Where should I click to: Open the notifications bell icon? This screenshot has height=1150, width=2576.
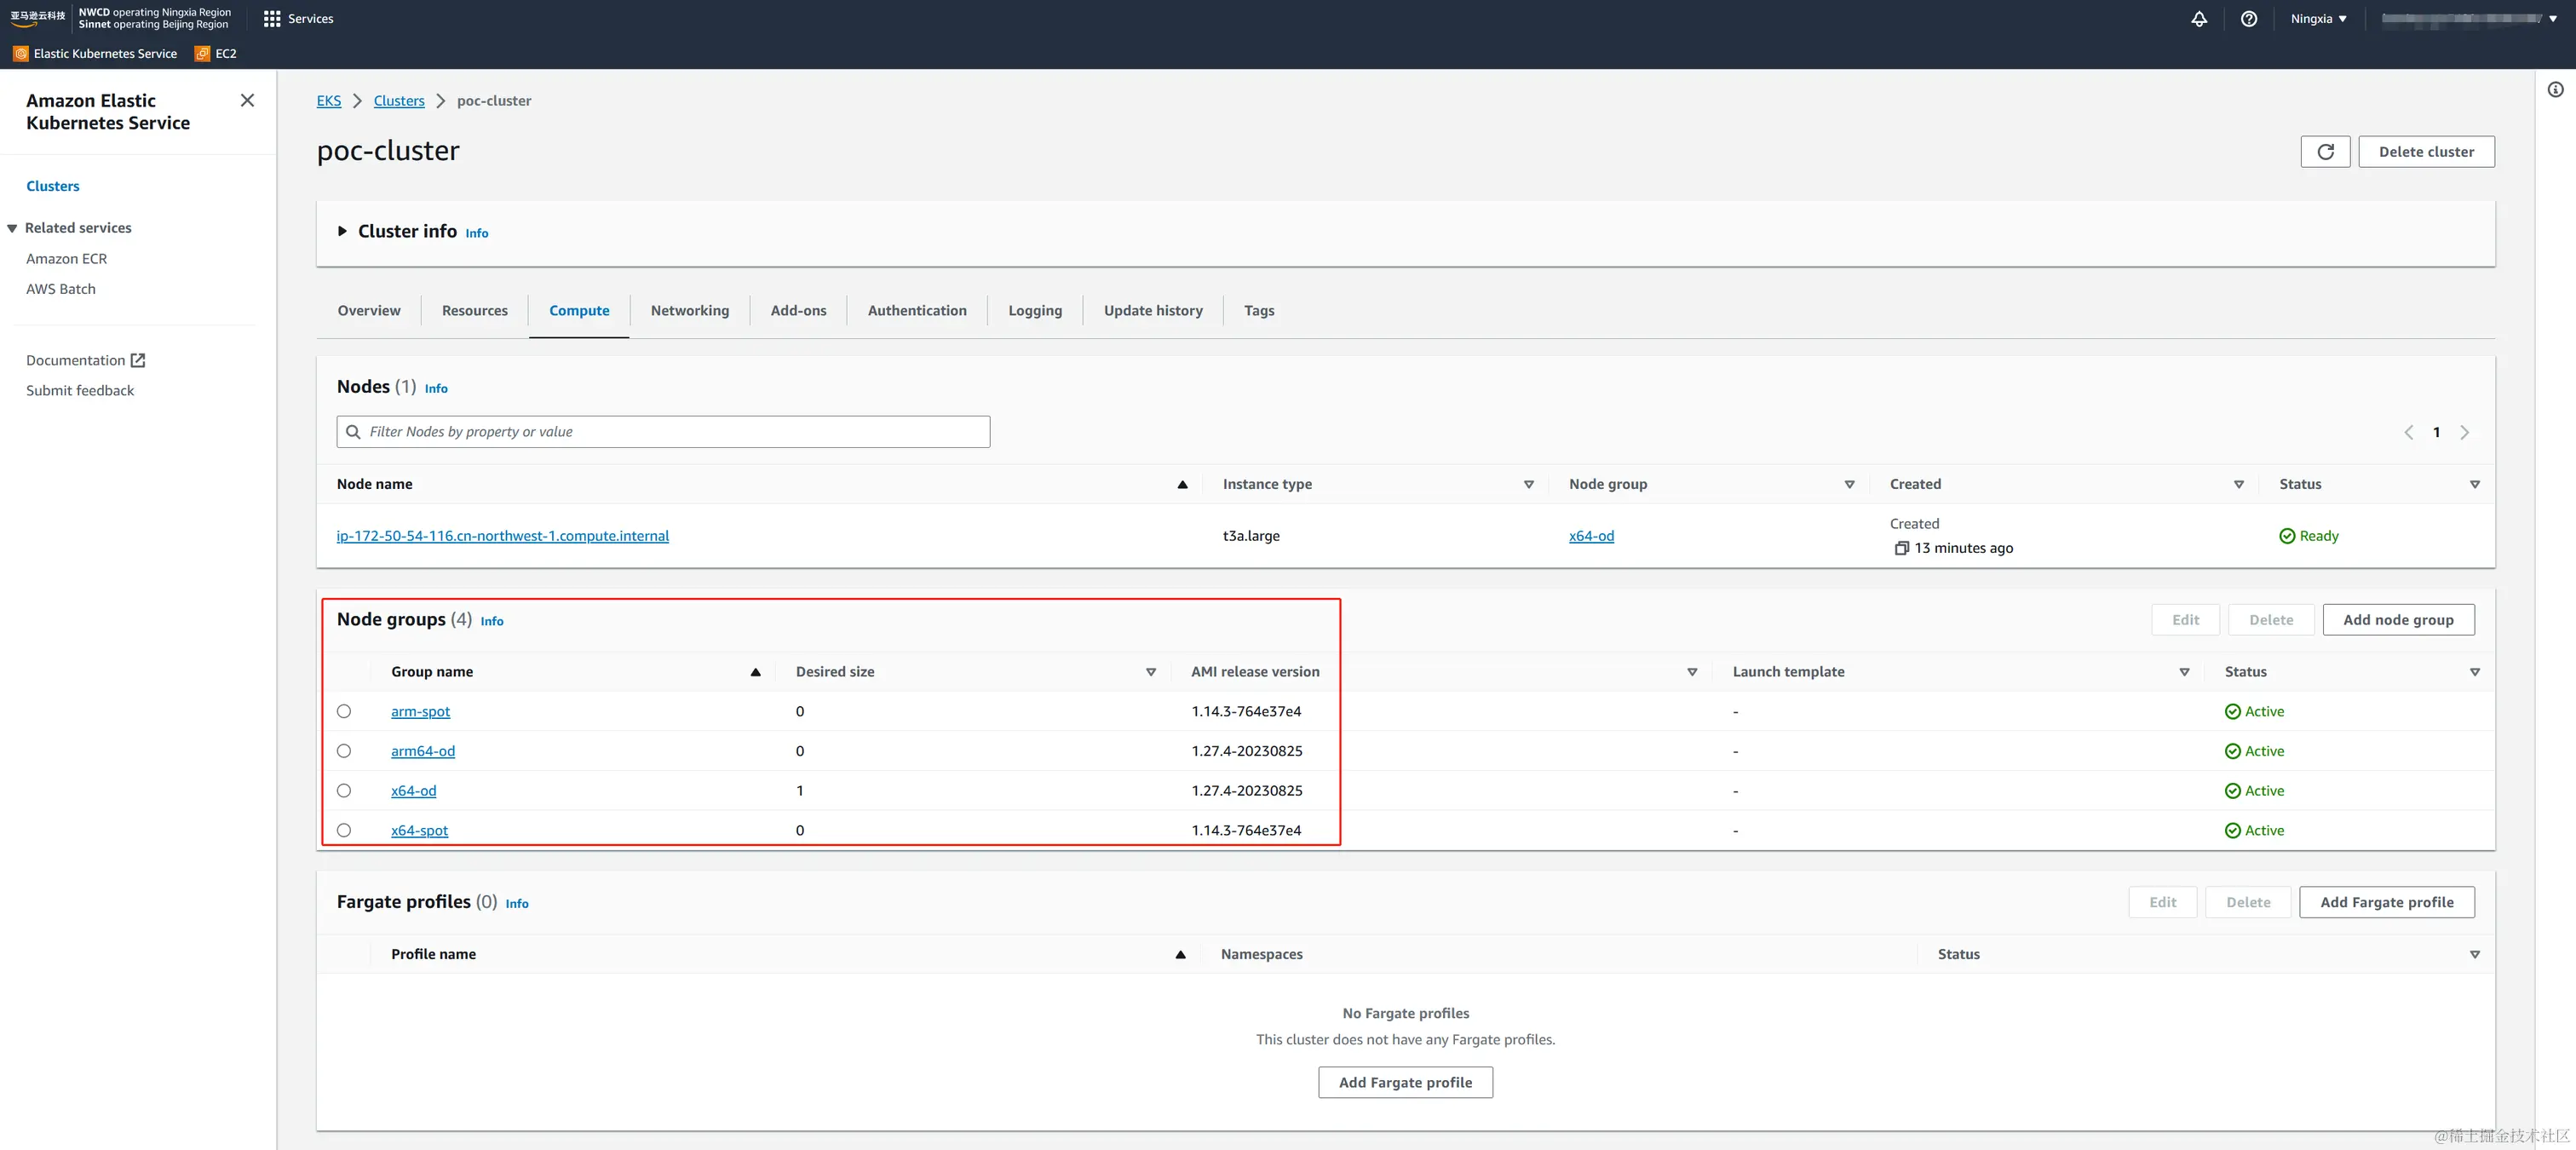tap(2199, 19)
